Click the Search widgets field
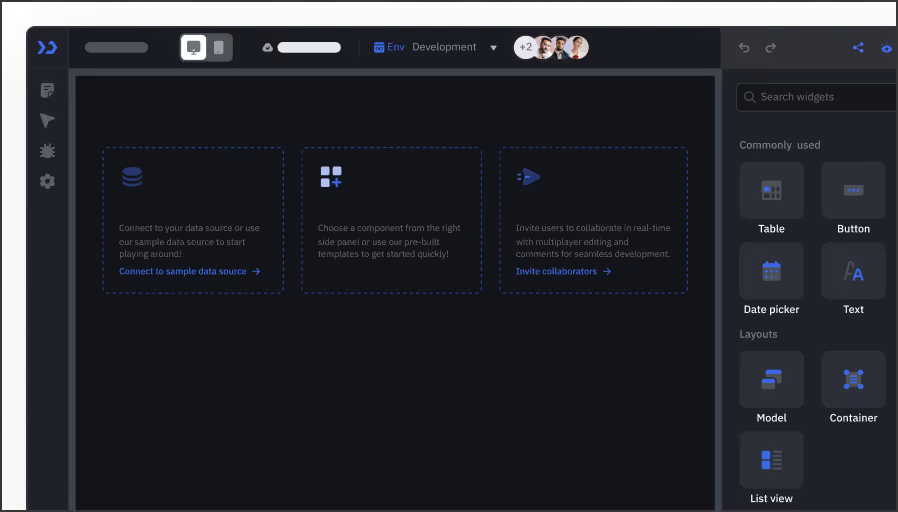Viewport: 898px width, 512px height. click(x=820, y=97)
